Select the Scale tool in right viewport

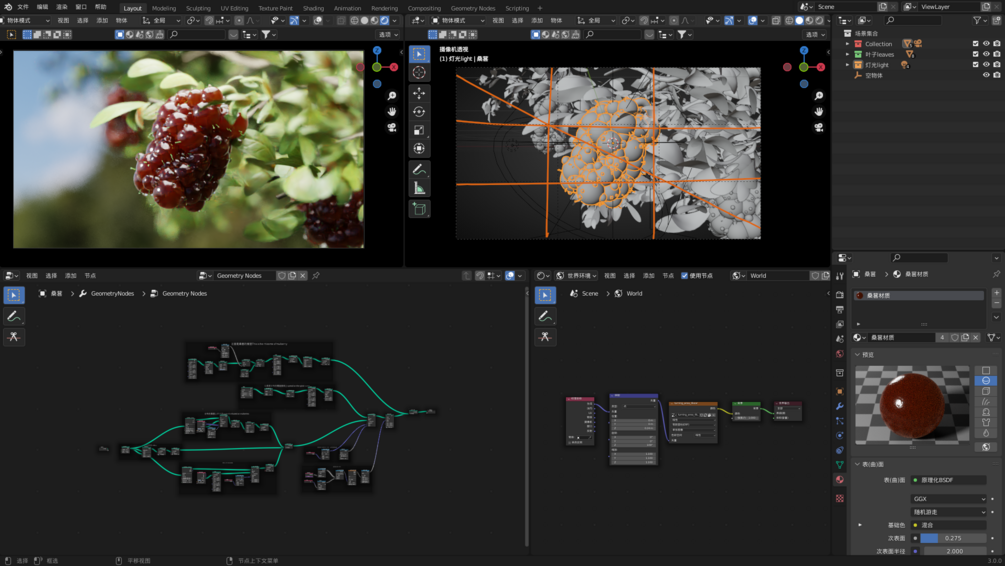(419, 130)
